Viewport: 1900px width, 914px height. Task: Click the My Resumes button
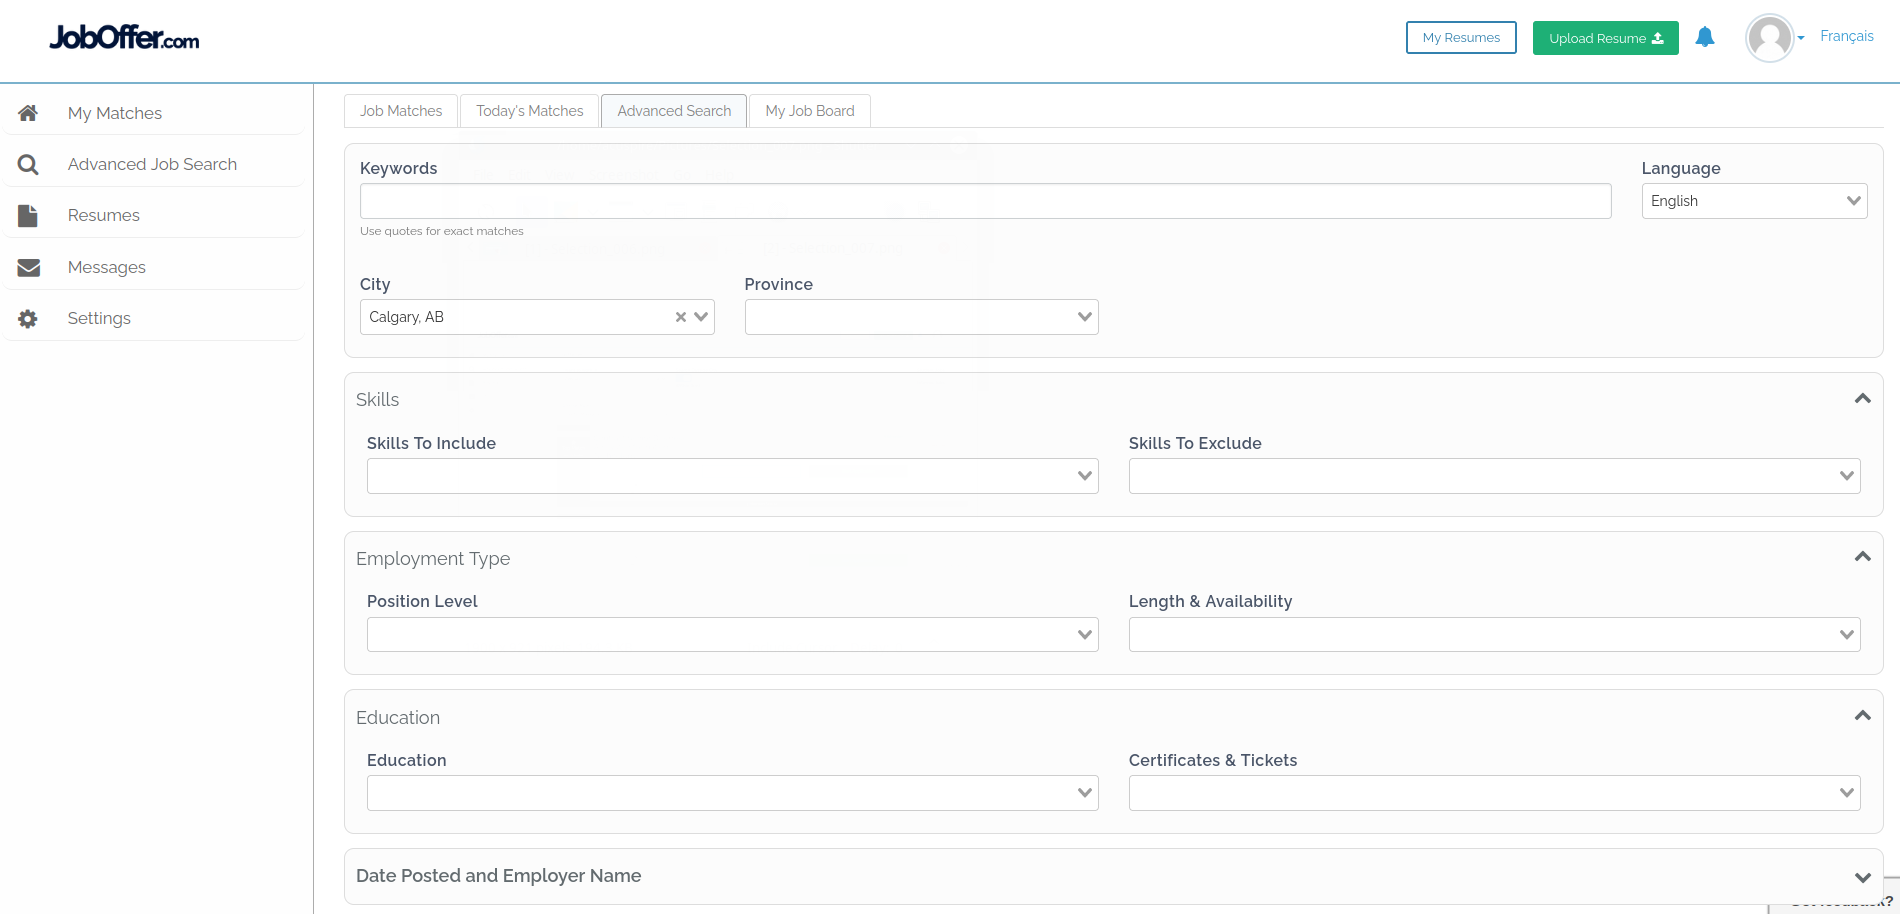(1461, 37)
